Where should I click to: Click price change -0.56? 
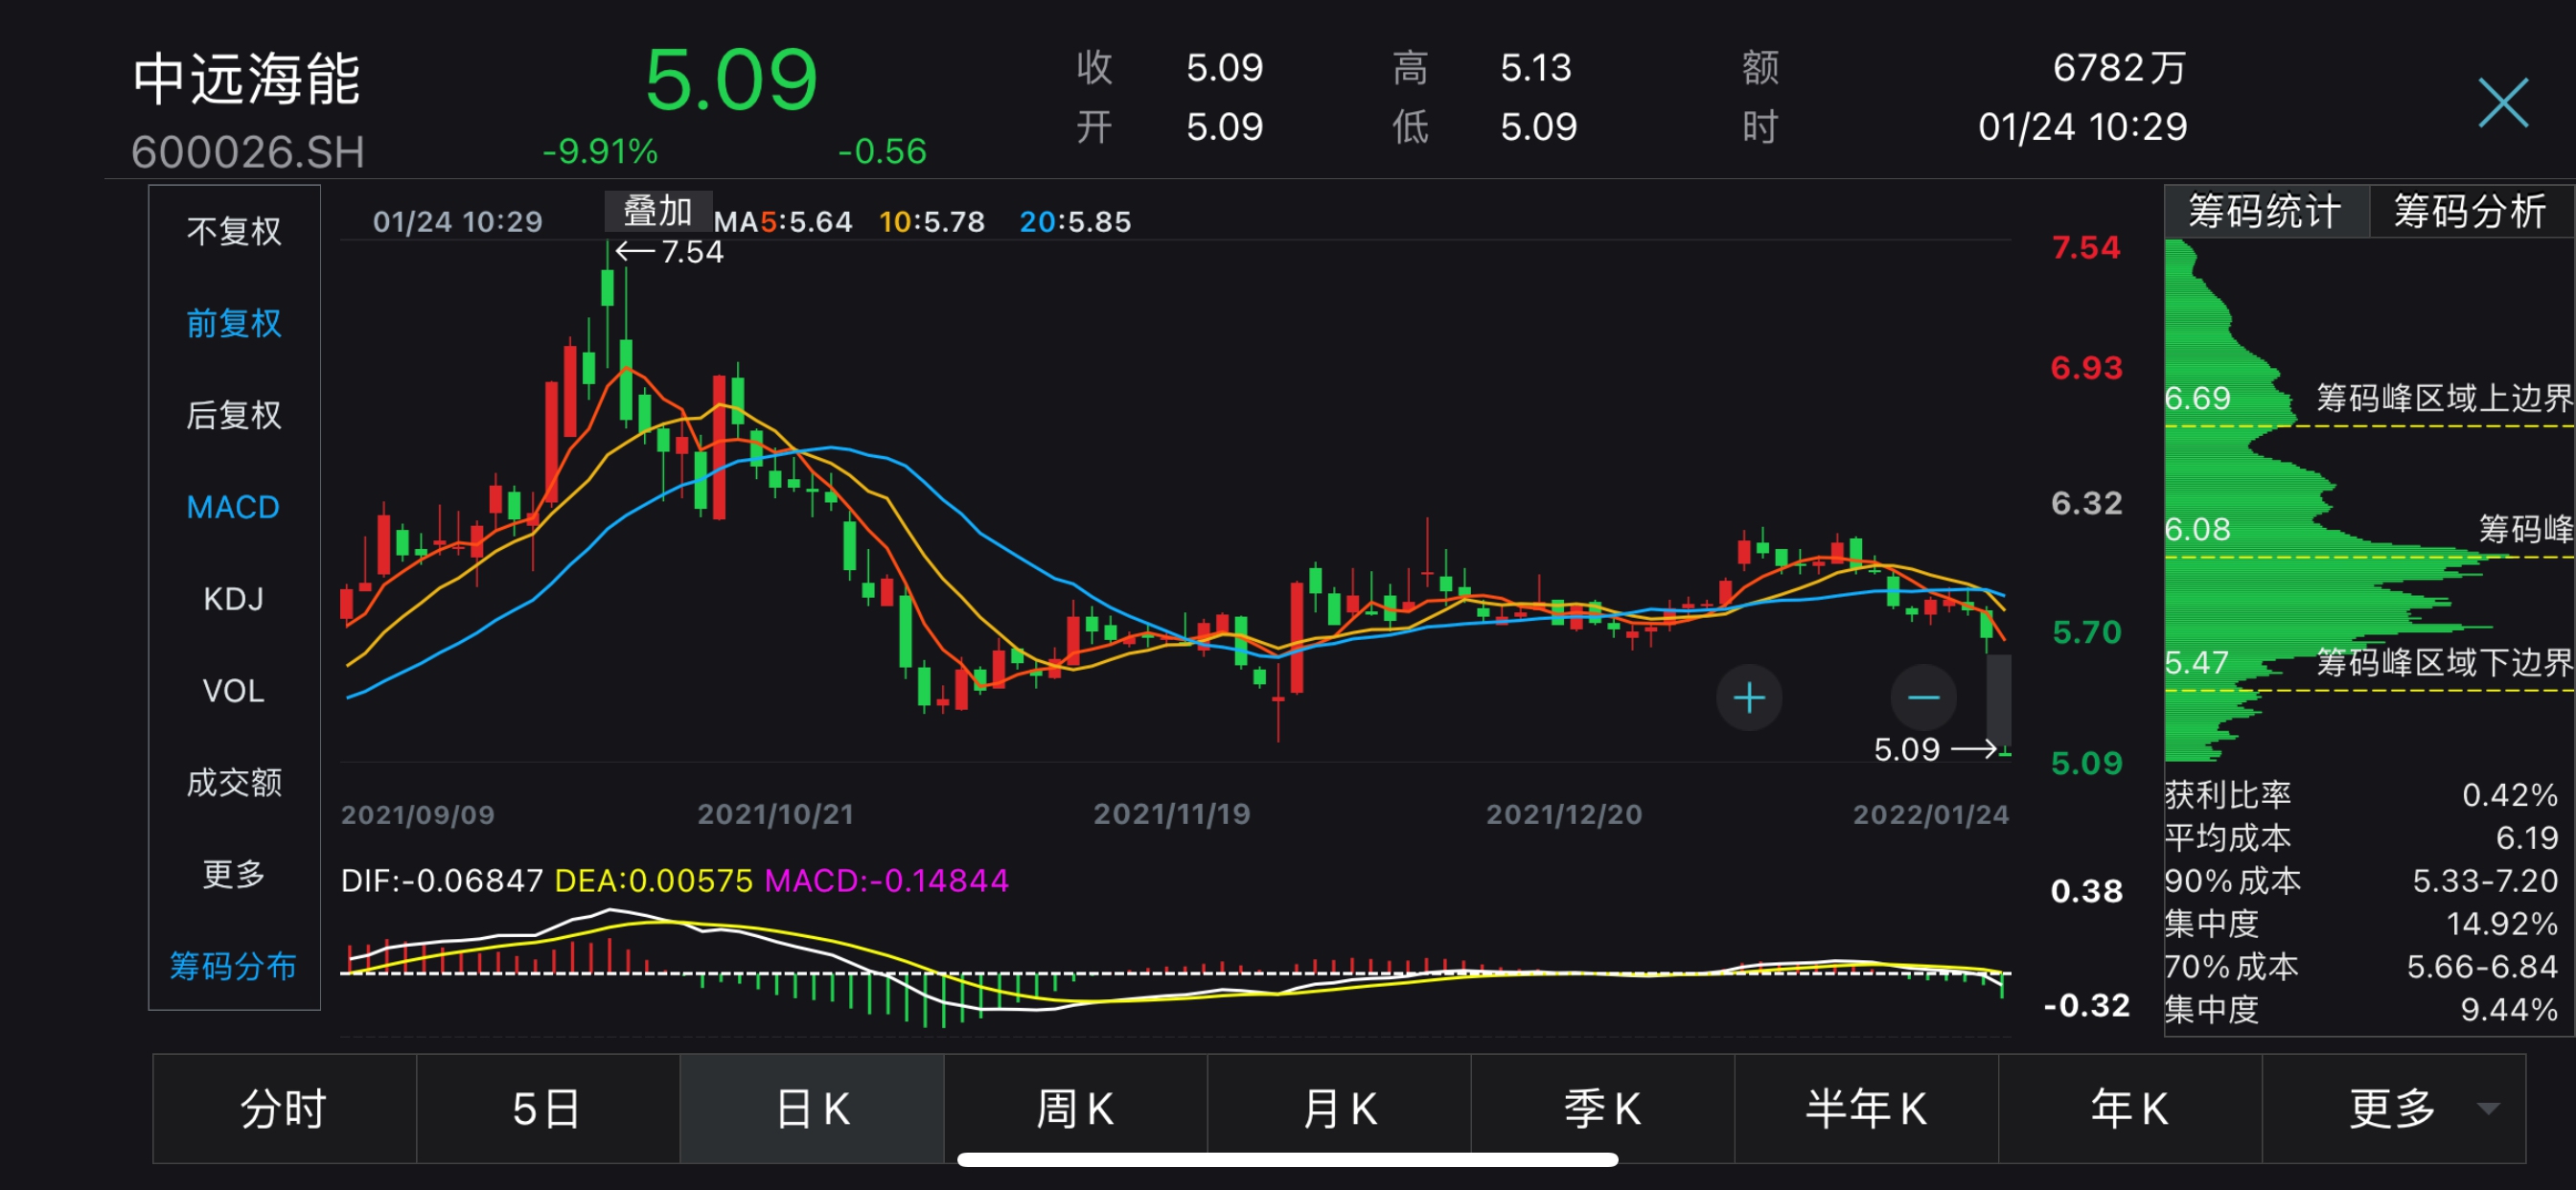882,151
